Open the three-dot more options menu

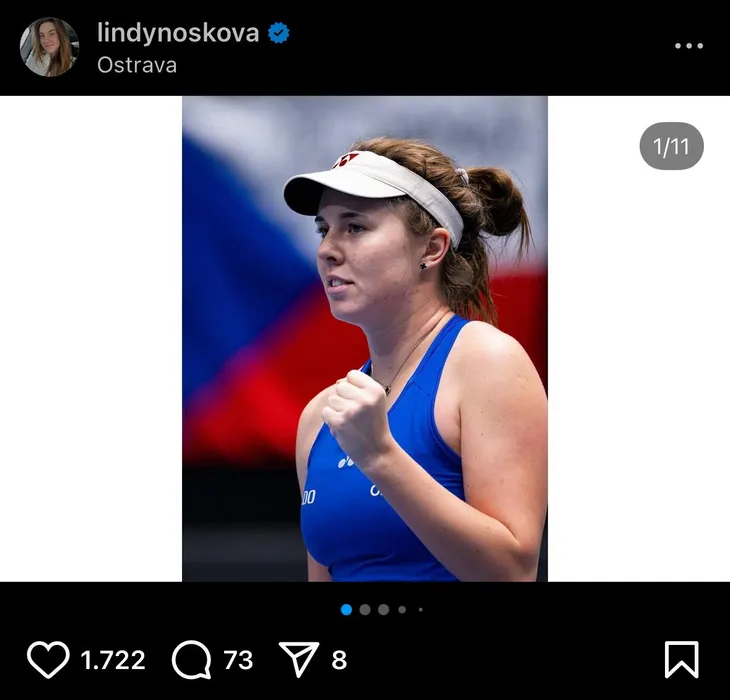(689, 46)
